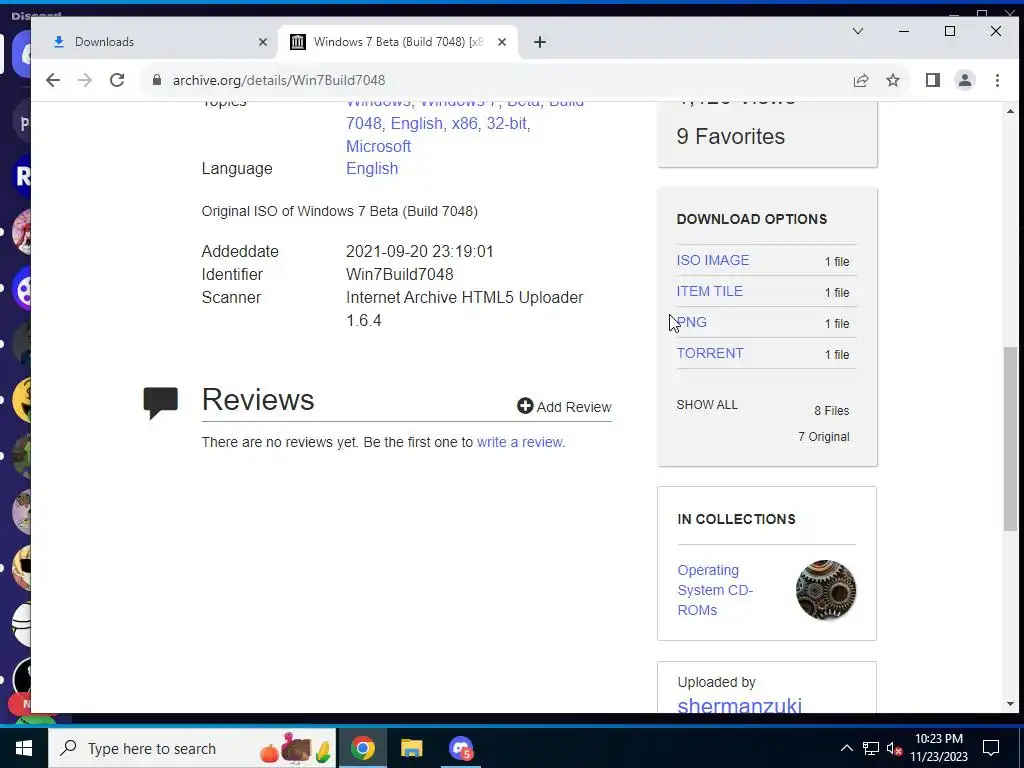Share this page via share icon
The height and width of the screenshot is (768, 1024).
861,80
